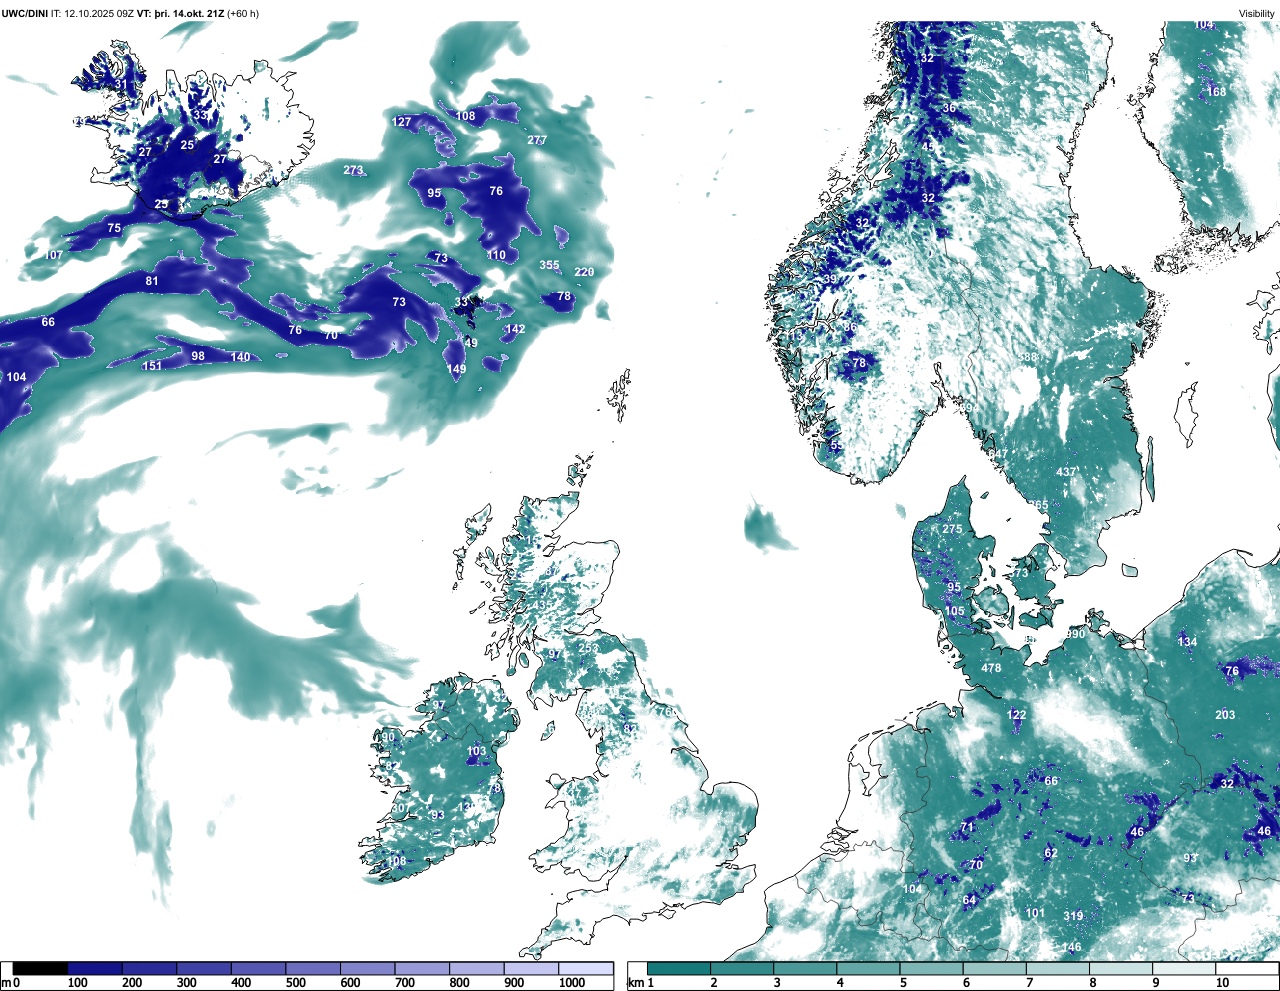Click the darkest blue 100–200 m swatch
The height and width of the screenshot is (991, 1280).
(x=95, y=968)
